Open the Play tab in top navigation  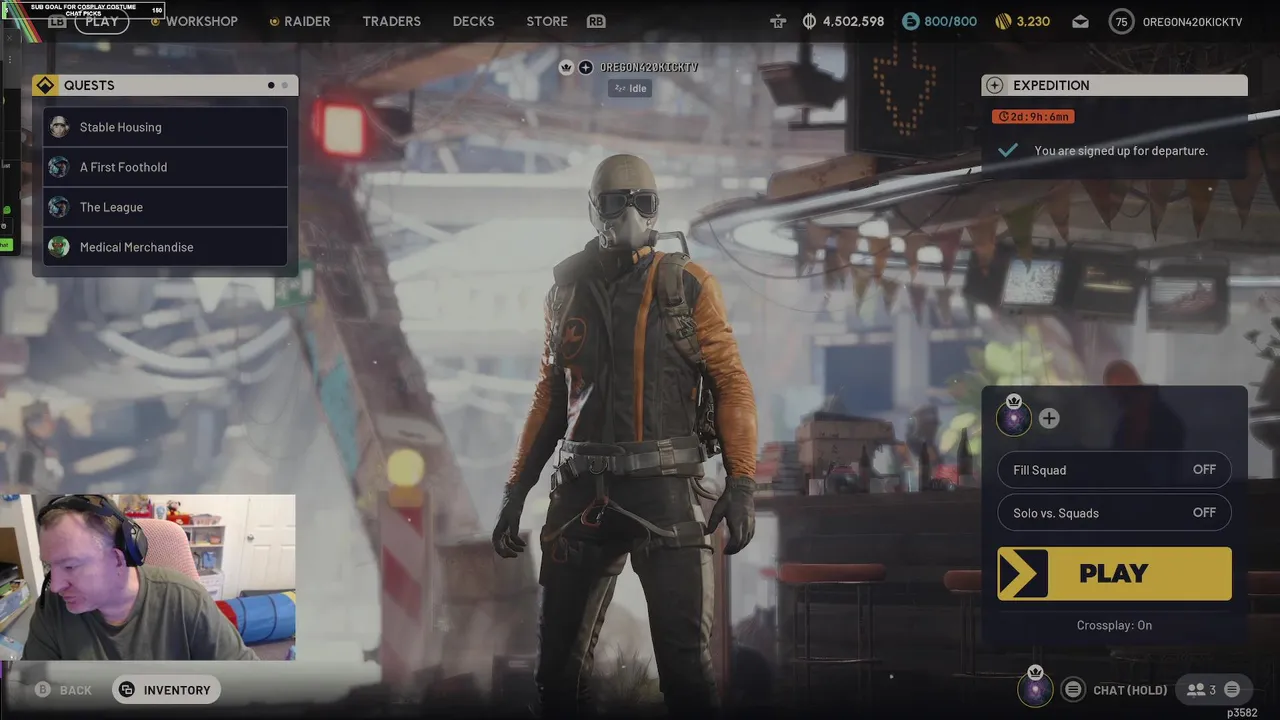coord(101,21)
